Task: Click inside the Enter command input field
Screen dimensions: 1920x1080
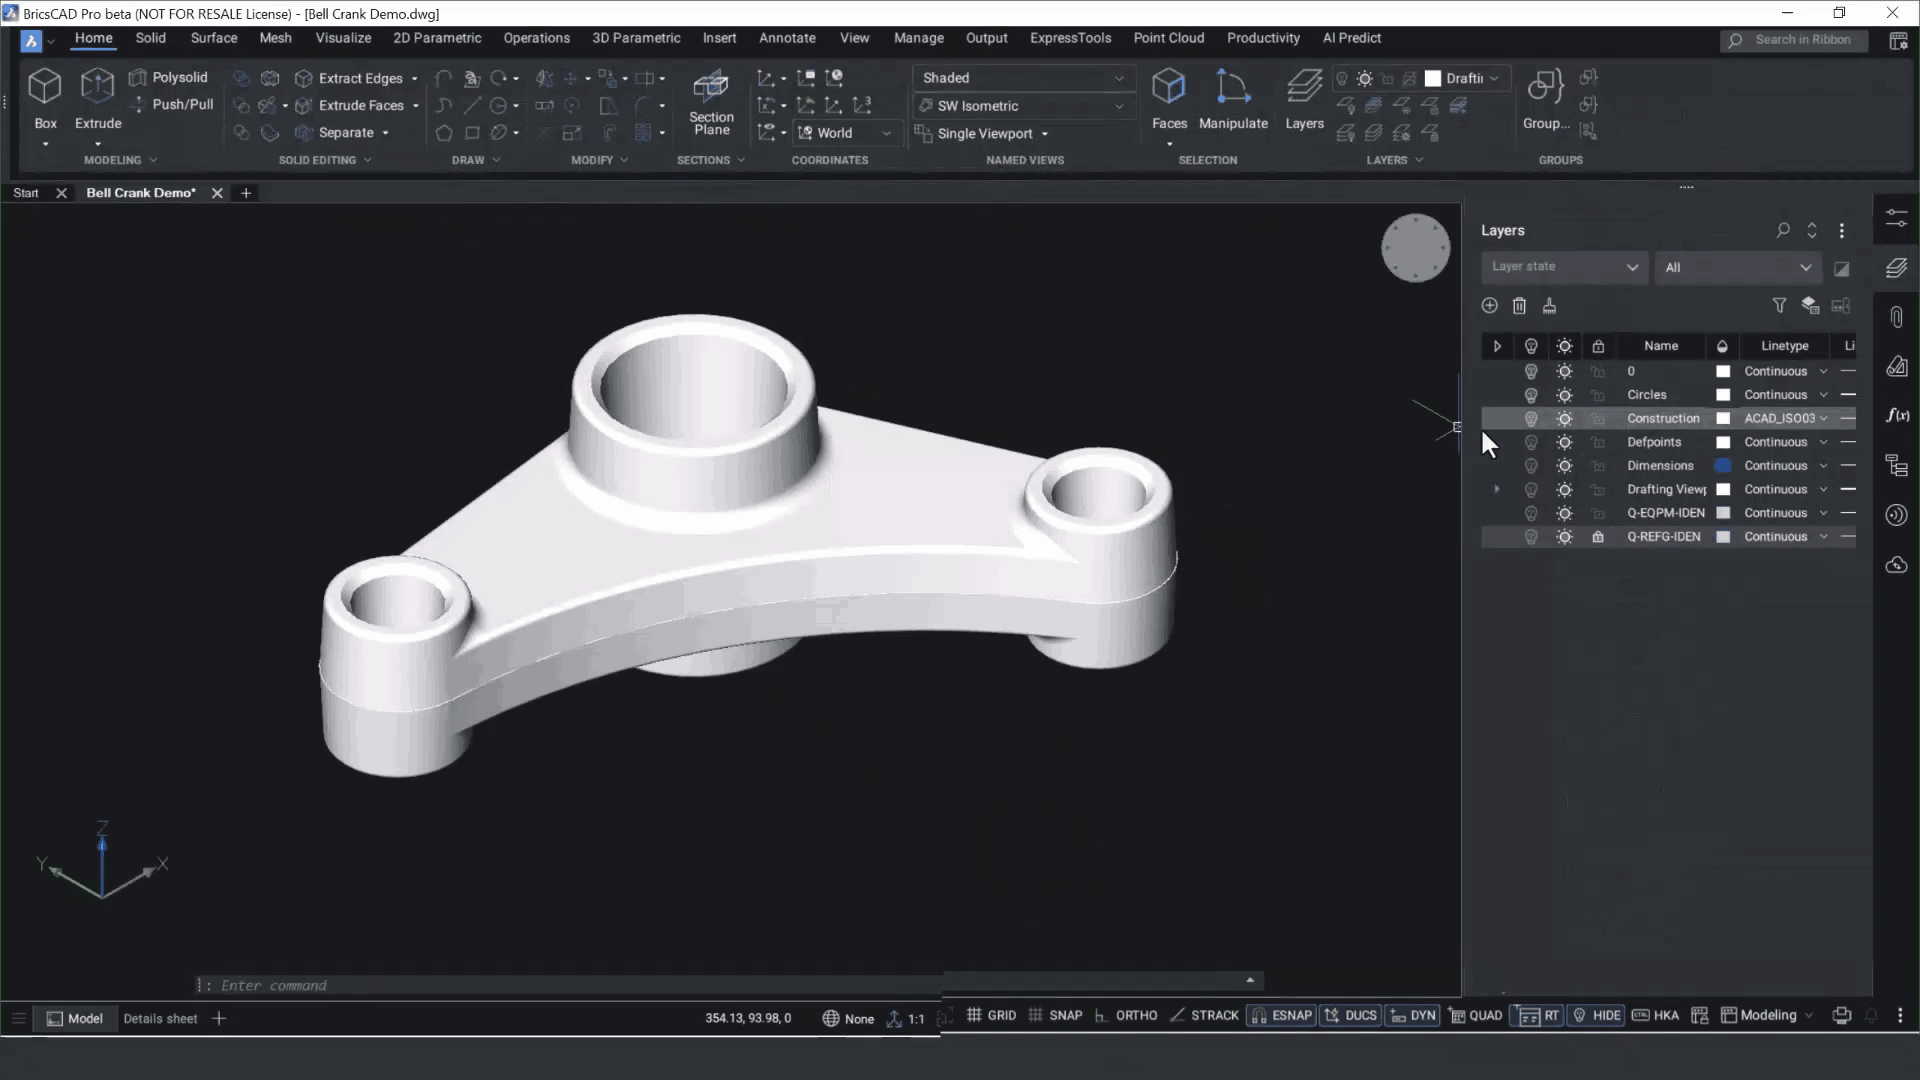Action: 400,985
